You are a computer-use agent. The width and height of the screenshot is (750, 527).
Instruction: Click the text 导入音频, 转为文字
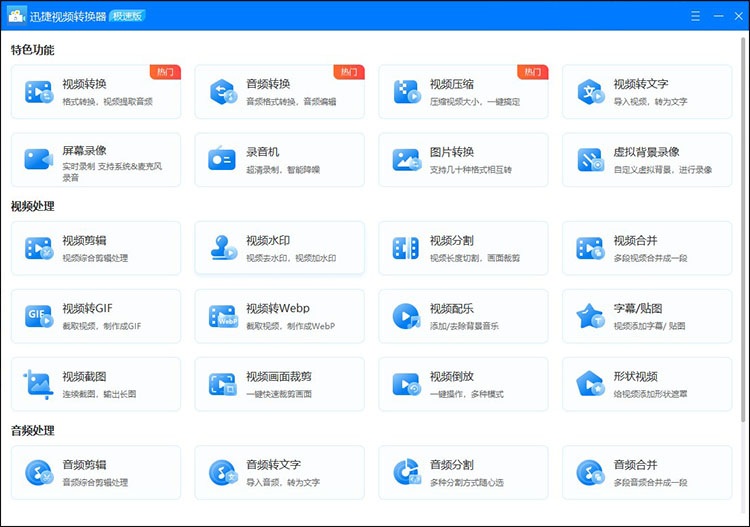(x=283, y=482)
